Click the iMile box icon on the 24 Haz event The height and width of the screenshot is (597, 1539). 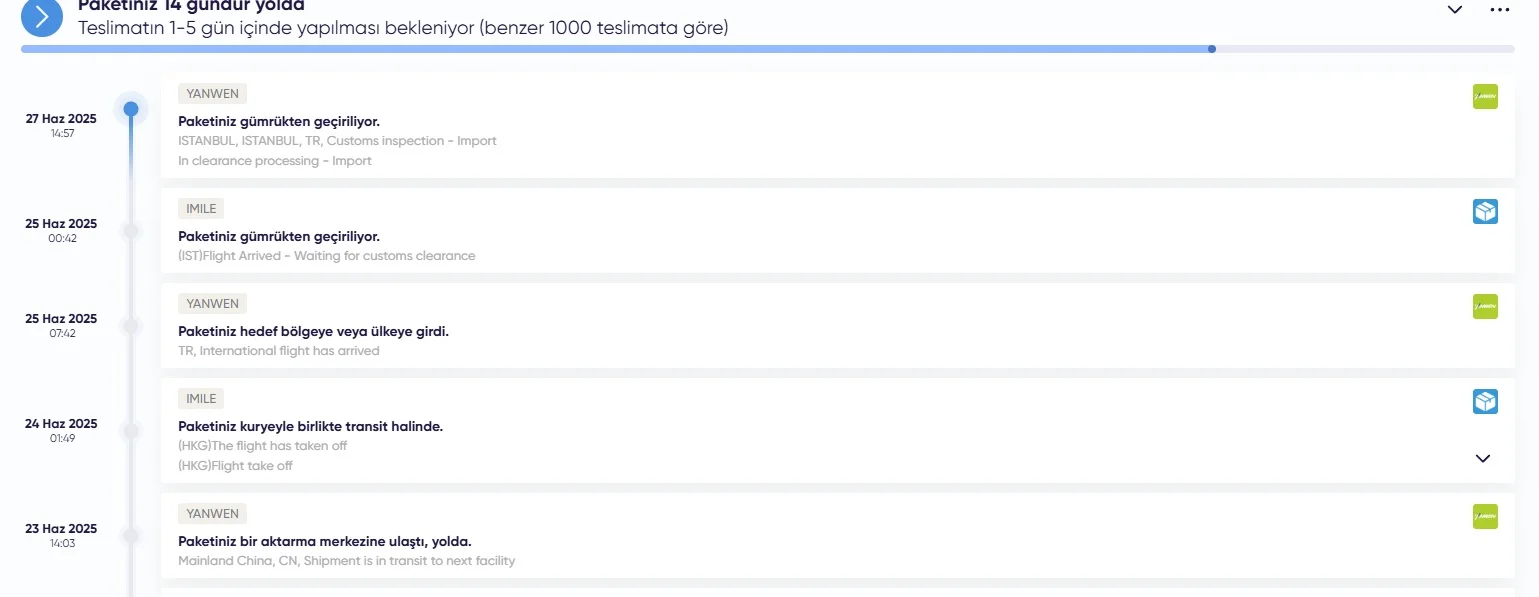pyautogui.click(x=1485, y=402)
